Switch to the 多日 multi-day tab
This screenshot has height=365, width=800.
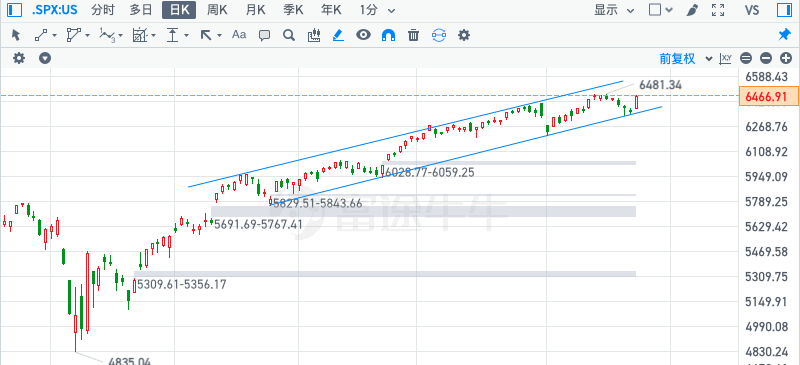click(141, 10)
